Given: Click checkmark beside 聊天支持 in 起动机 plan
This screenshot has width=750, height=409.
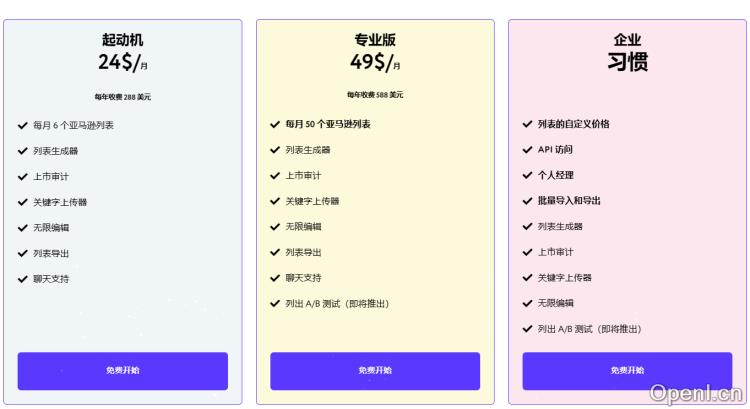Looking at the screenshot, I should [x=23, y=279].
